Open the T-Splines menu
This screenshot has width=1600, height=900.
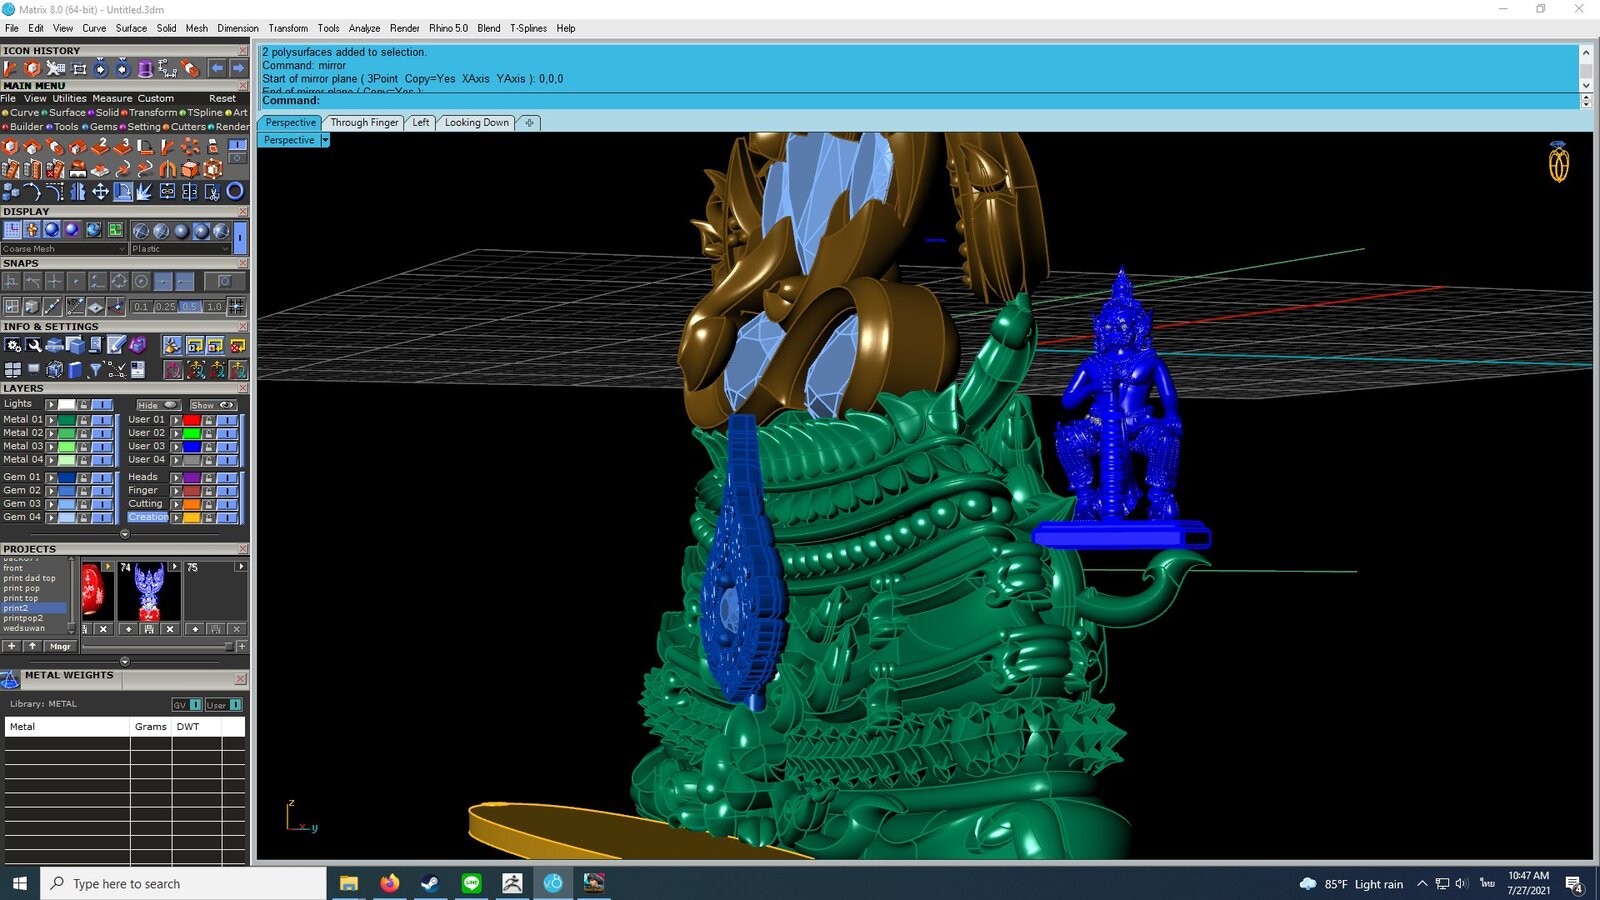[528, 28]
